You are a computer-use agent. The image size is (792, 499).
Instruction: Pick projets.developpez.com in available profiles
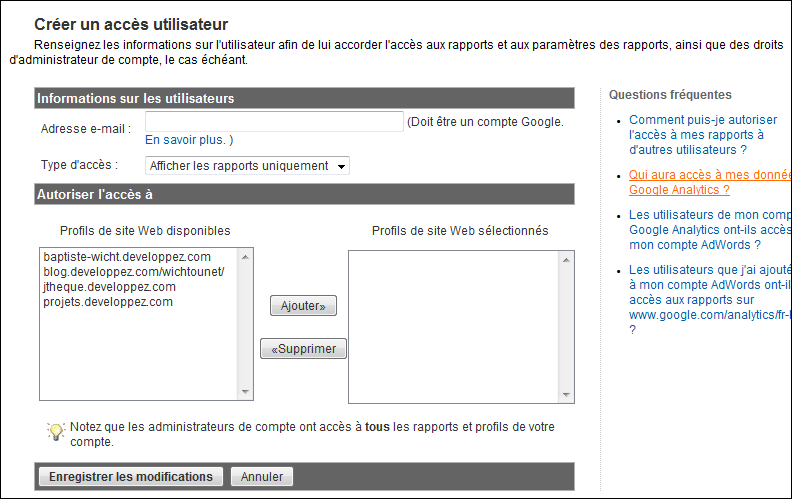[108, 302]
